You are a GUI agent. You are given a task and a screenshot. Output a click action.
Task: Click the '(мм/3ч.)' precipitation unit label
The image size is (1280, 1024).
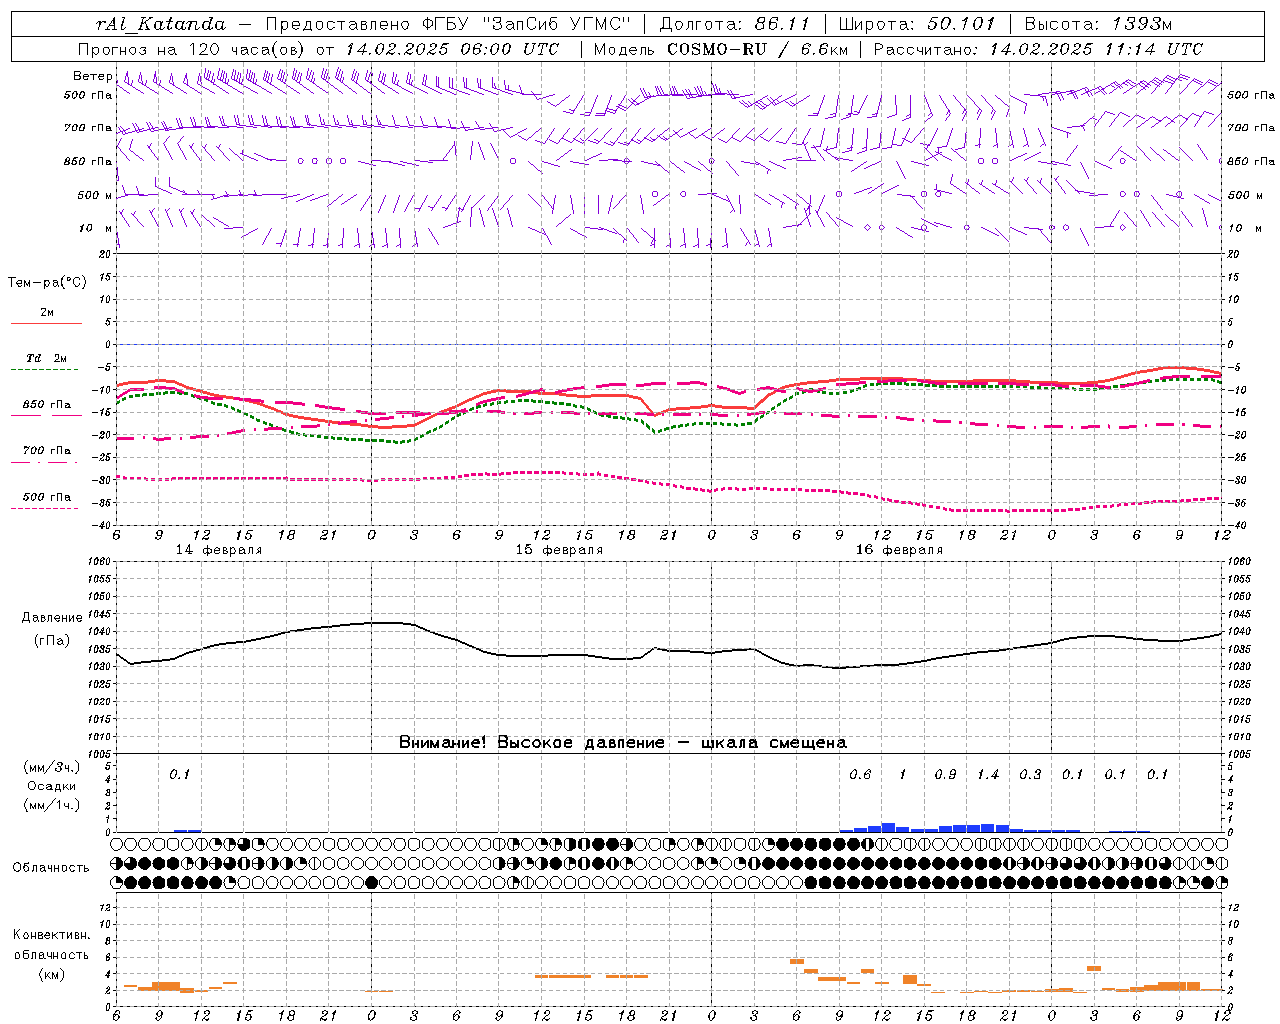(51, 767)
